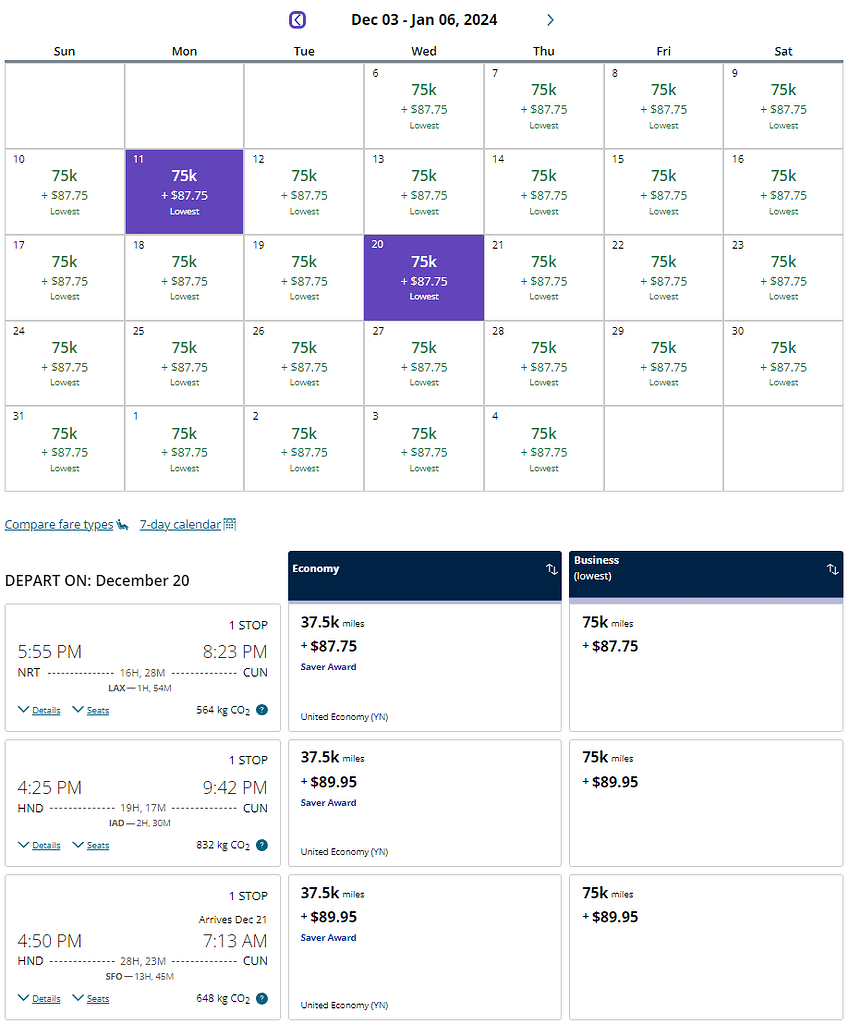Go to previous month with left arrow
The image size is (849, 1024).
tap(297, 20)
